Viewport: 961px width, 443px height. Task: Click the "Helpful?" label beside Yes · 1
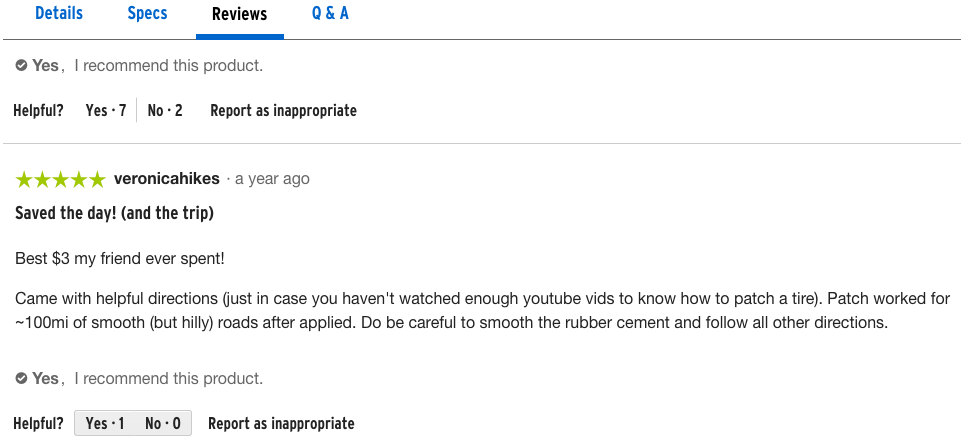pyautogui.click(x=39, y=424)
